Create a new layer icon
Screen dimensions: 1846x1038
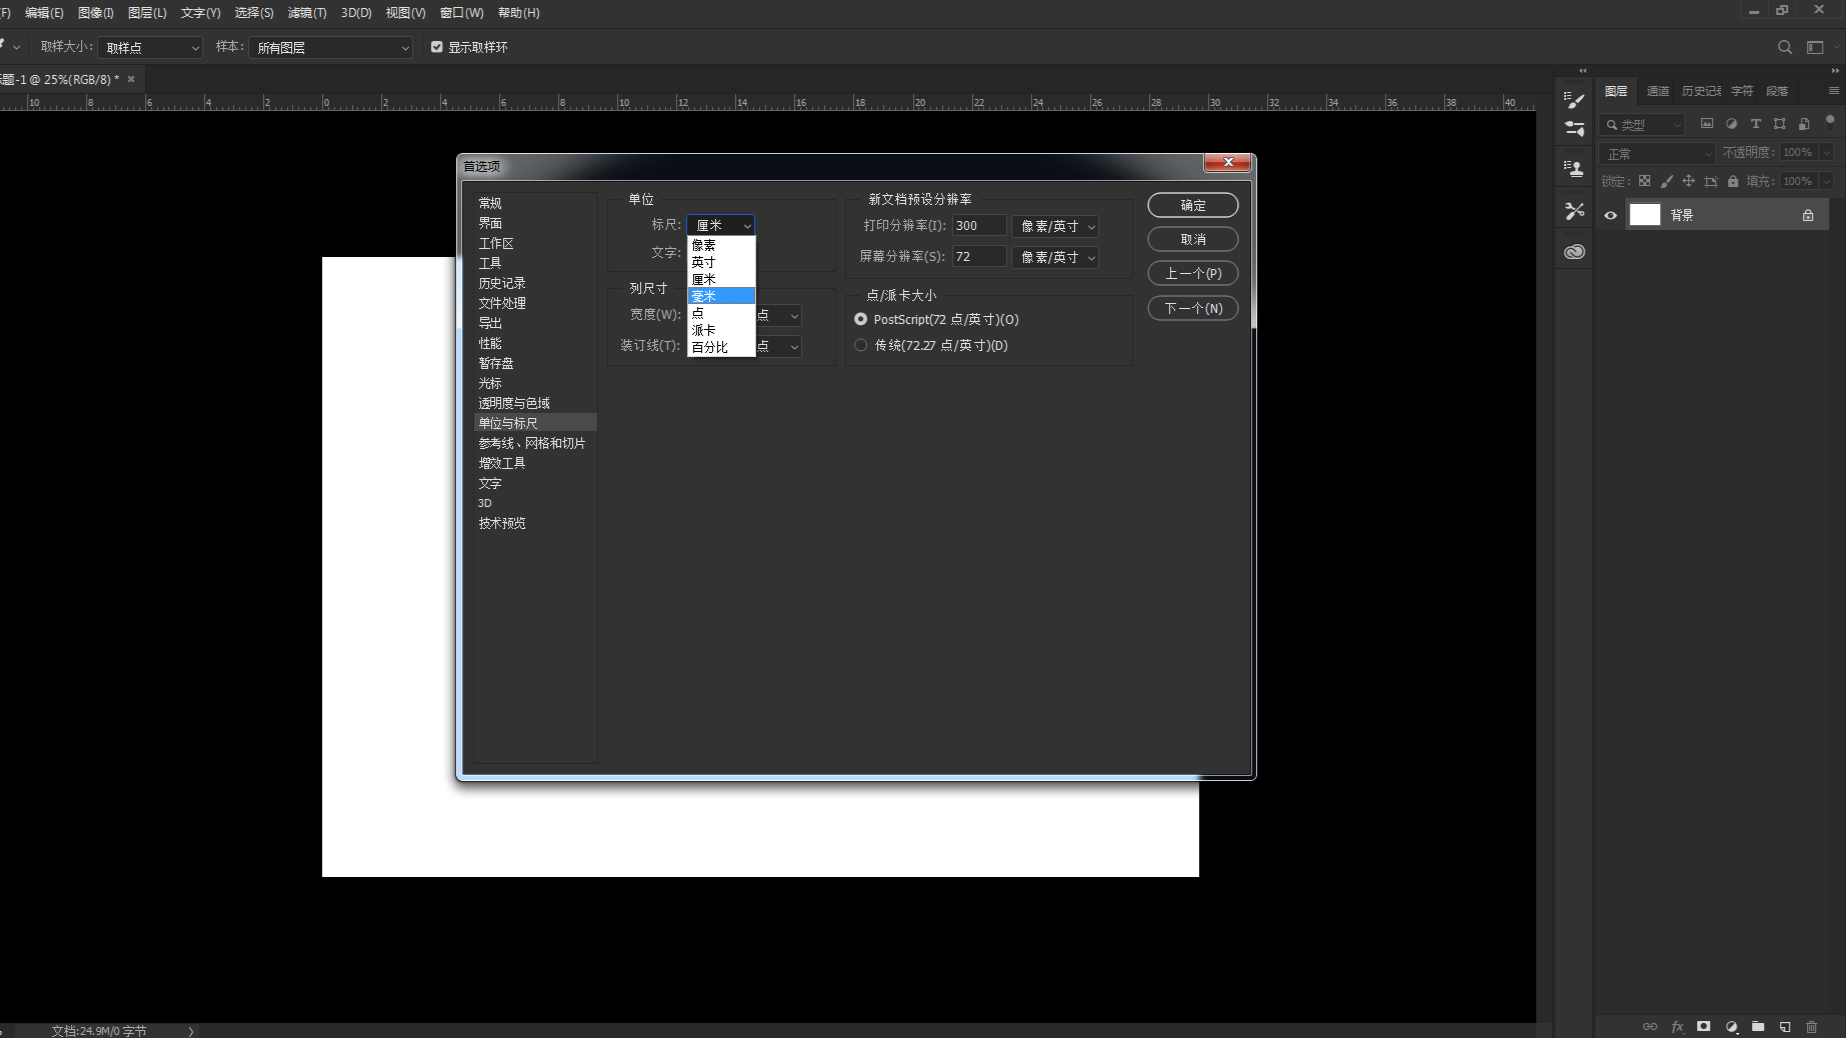(x=1785, y=1026)
